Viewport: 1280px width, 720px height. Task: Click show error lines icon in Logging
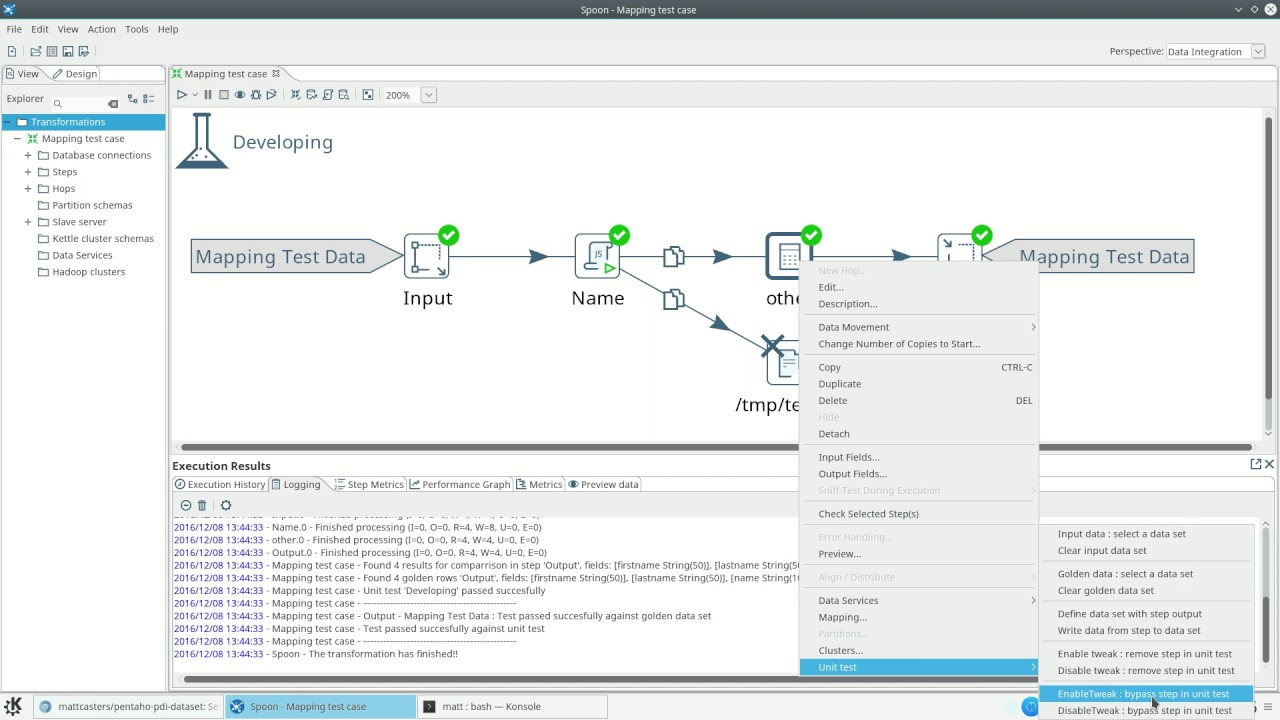click(x=185, y=506)
